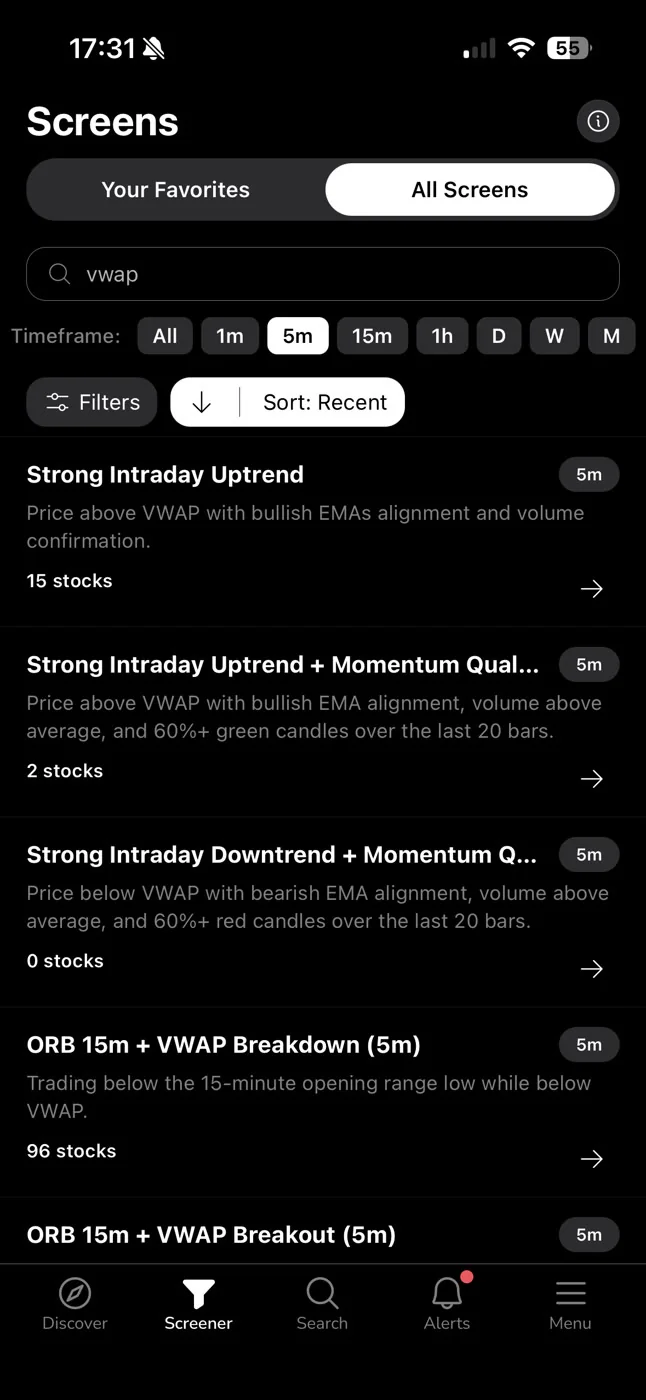Switch to Your Favorites
This screenshot has width=646, height=1400.
point(176,190)
